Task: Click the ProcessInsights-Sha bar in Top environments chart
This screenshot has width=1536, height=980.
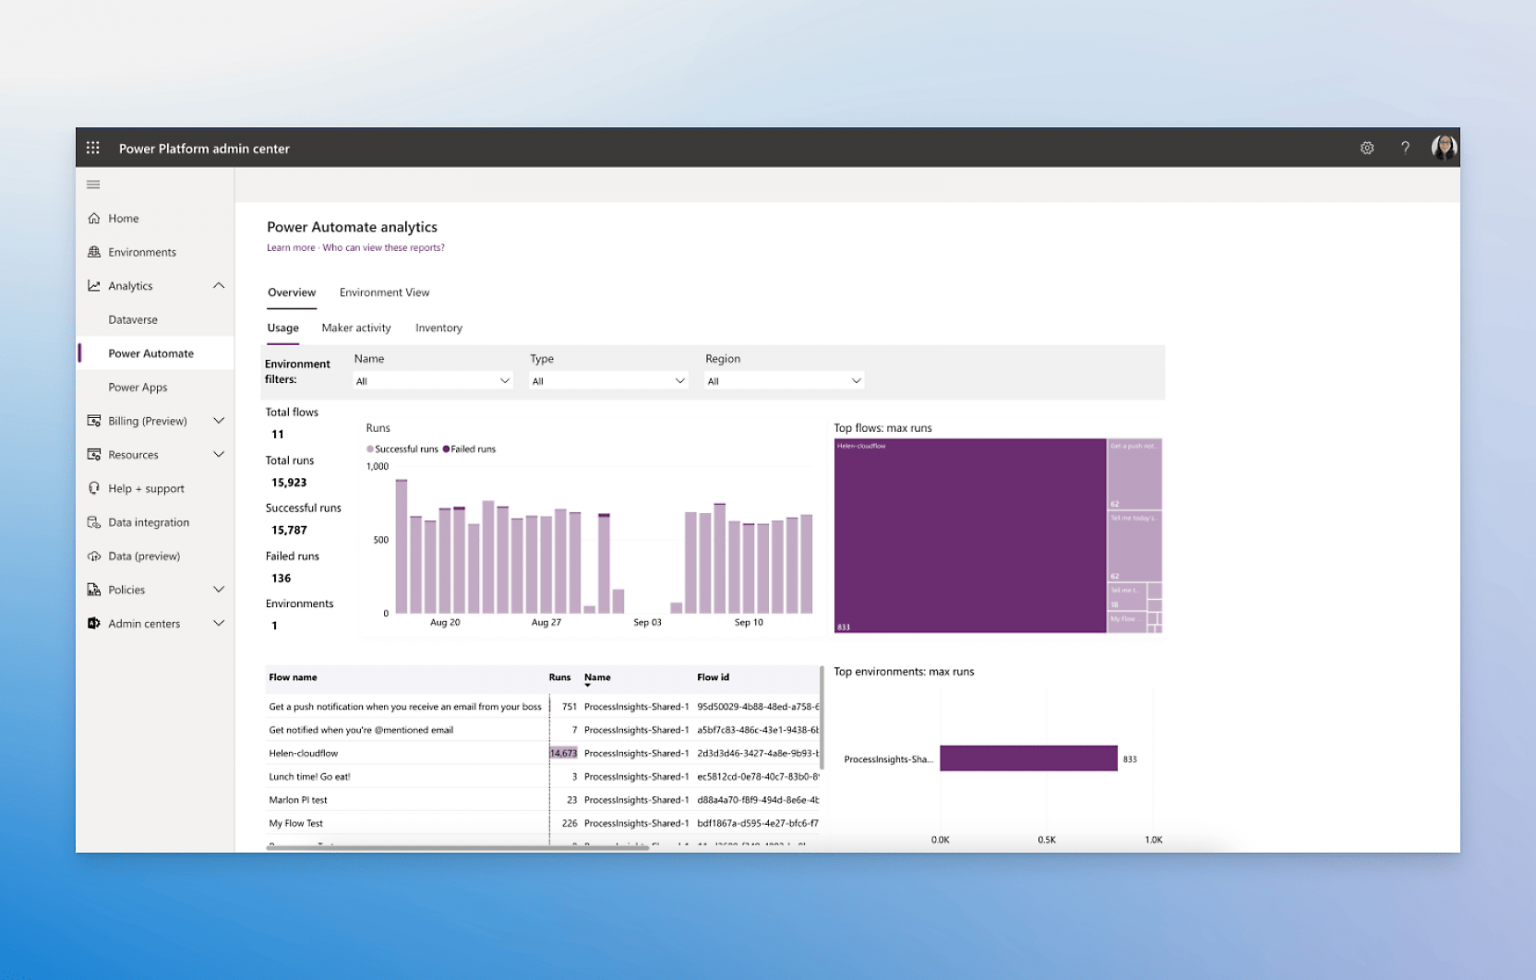Action: [1028, 758]
